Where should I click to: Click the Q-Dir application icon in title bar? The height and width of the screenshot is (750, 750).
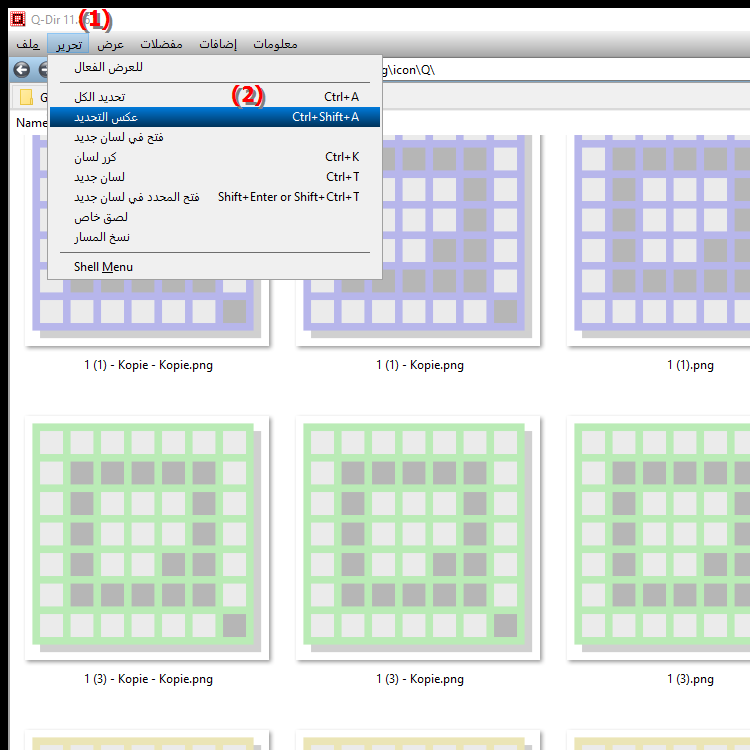click(18, 19)
